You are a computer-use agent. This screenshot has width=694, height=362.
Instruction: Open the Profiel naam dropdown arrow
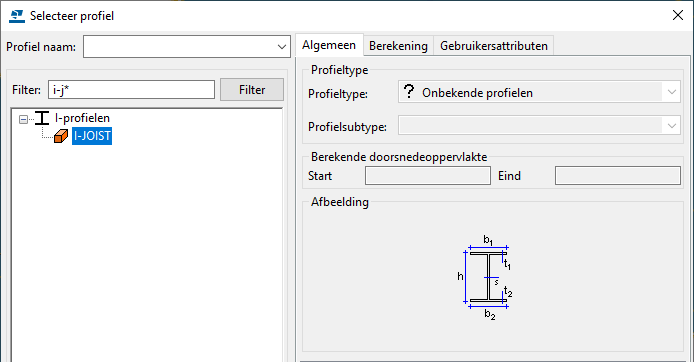(281, 47)
